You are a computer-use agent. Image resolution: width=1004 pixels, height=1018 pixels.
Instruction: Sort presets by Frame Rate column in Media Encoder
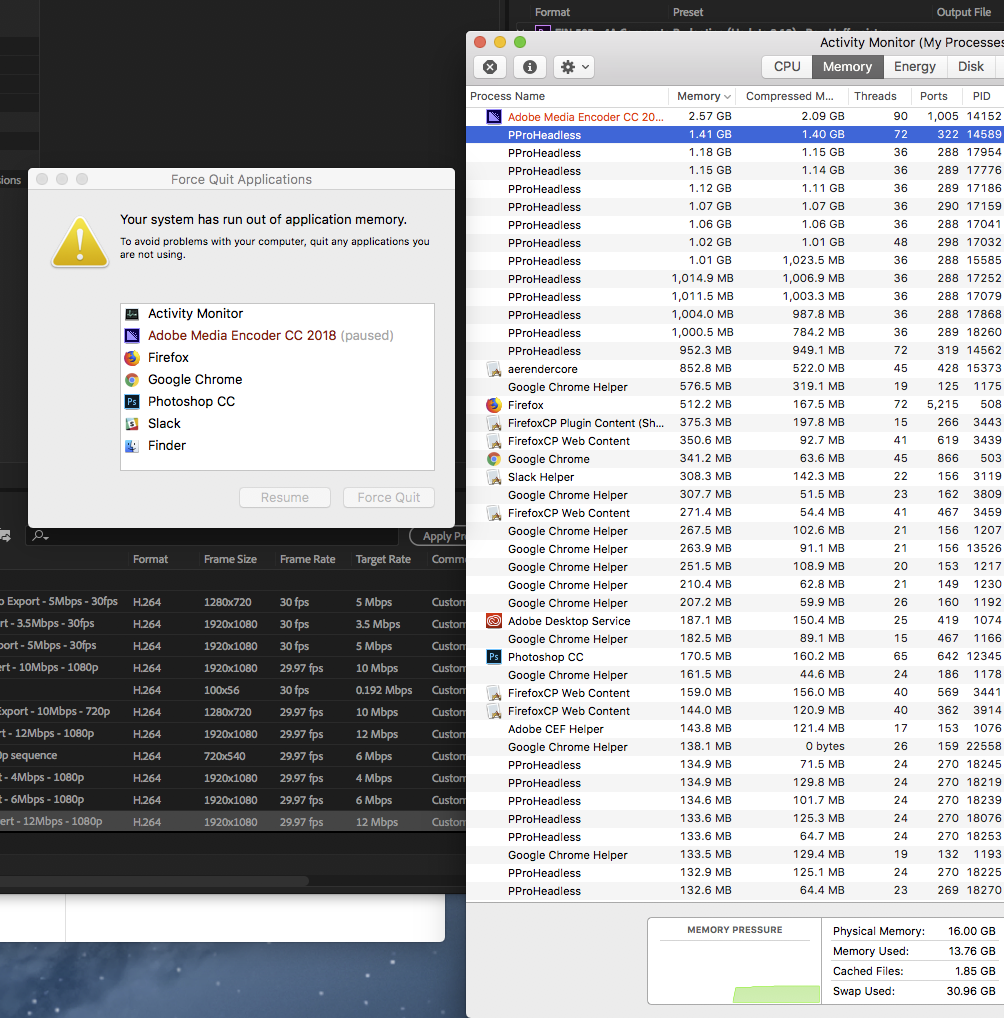(x=307, y=559)
